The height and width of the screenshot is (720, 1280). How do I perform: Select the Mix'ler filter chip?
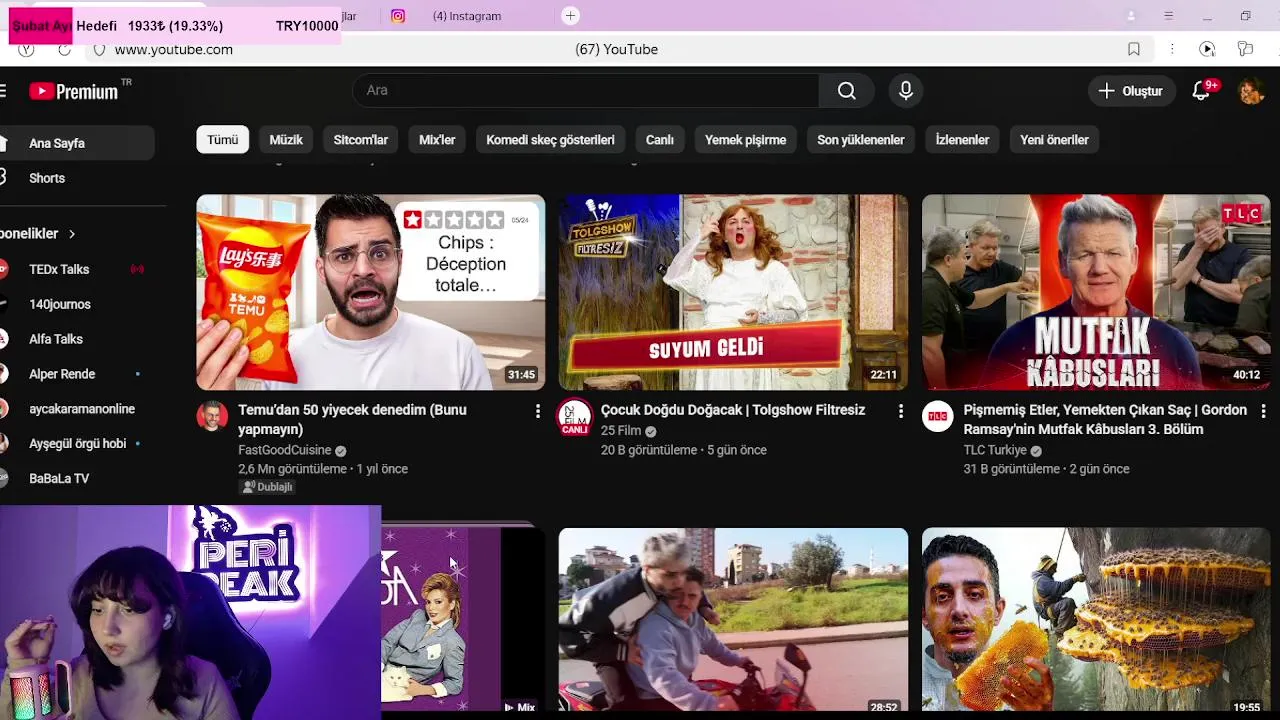click(x=437, y=140)
